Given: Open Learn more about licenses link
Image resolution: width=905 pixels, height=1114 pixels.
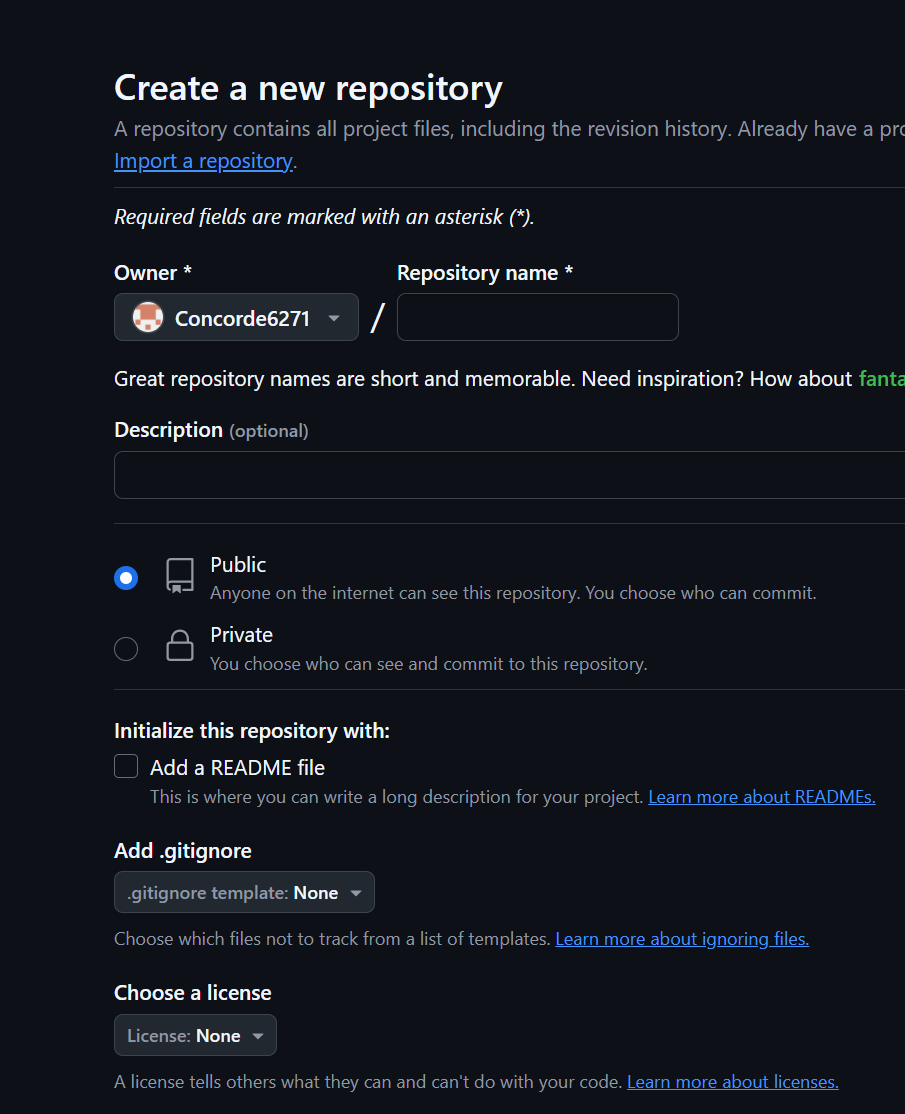Looking at the screenshot, I should tap(732, 1082).
